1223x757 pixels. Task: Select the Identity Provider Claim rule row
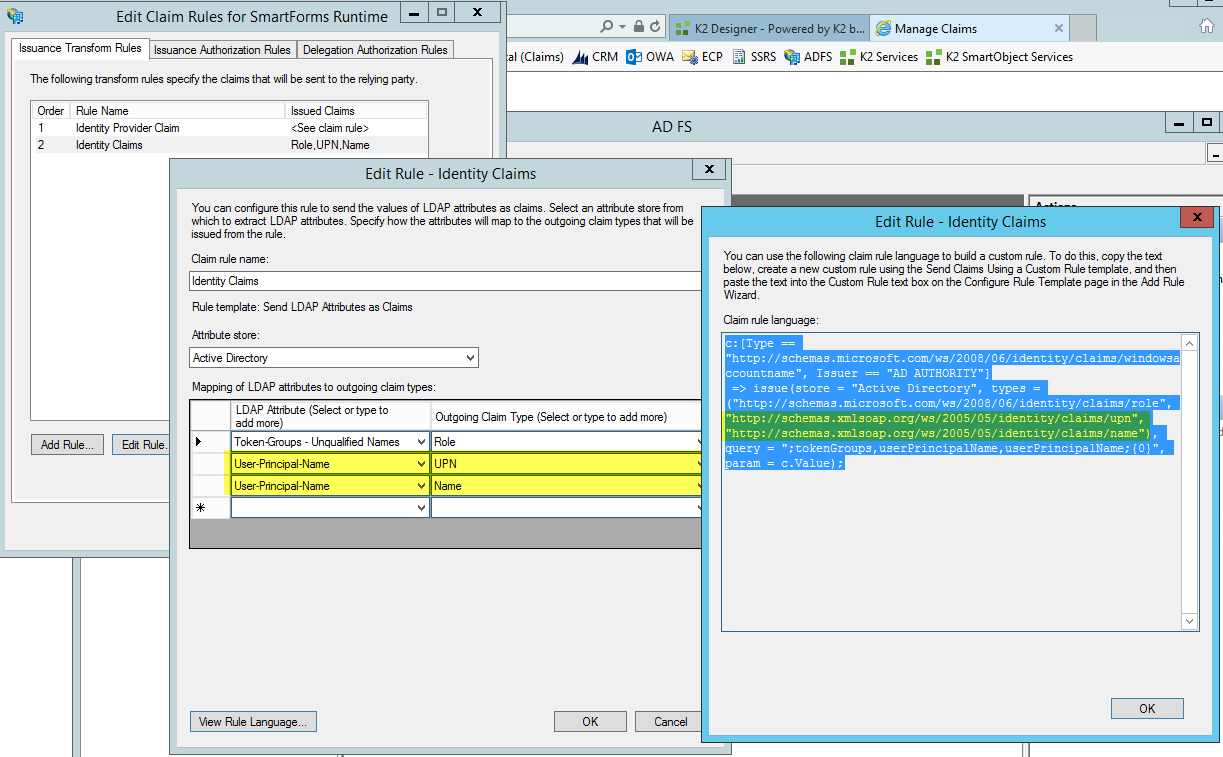[x=230, y=128]
